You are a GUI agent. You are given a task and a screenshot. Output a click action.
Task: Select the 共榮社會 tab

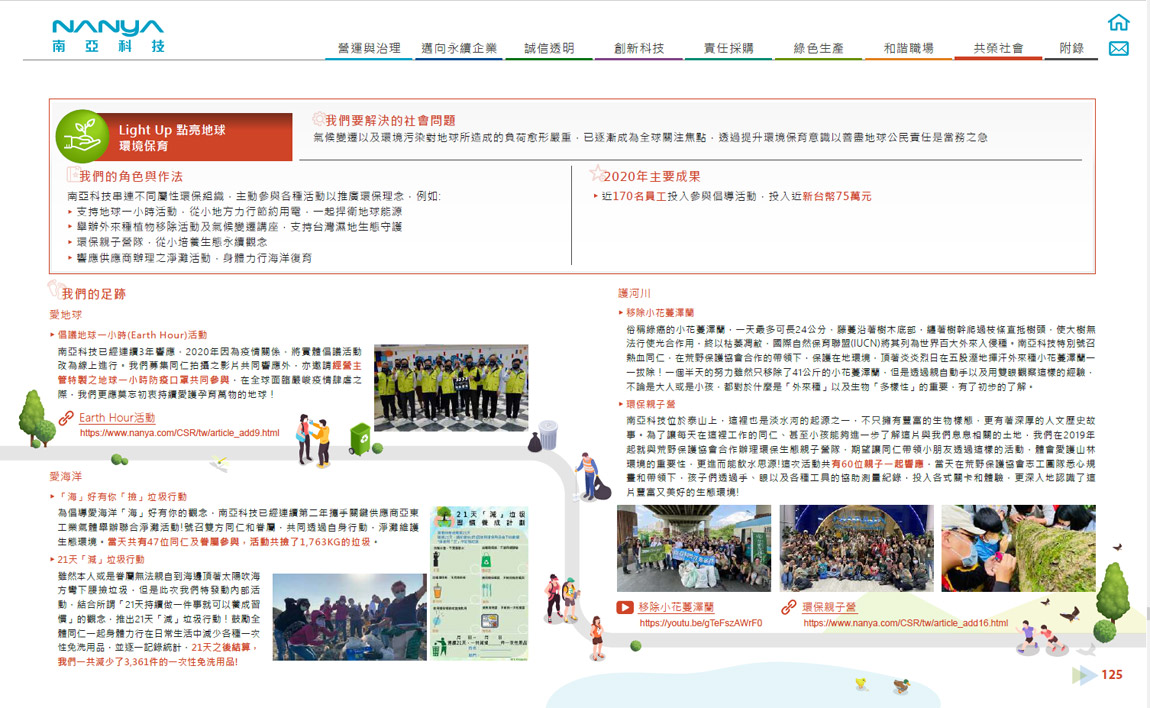click(x=998, y=48)
